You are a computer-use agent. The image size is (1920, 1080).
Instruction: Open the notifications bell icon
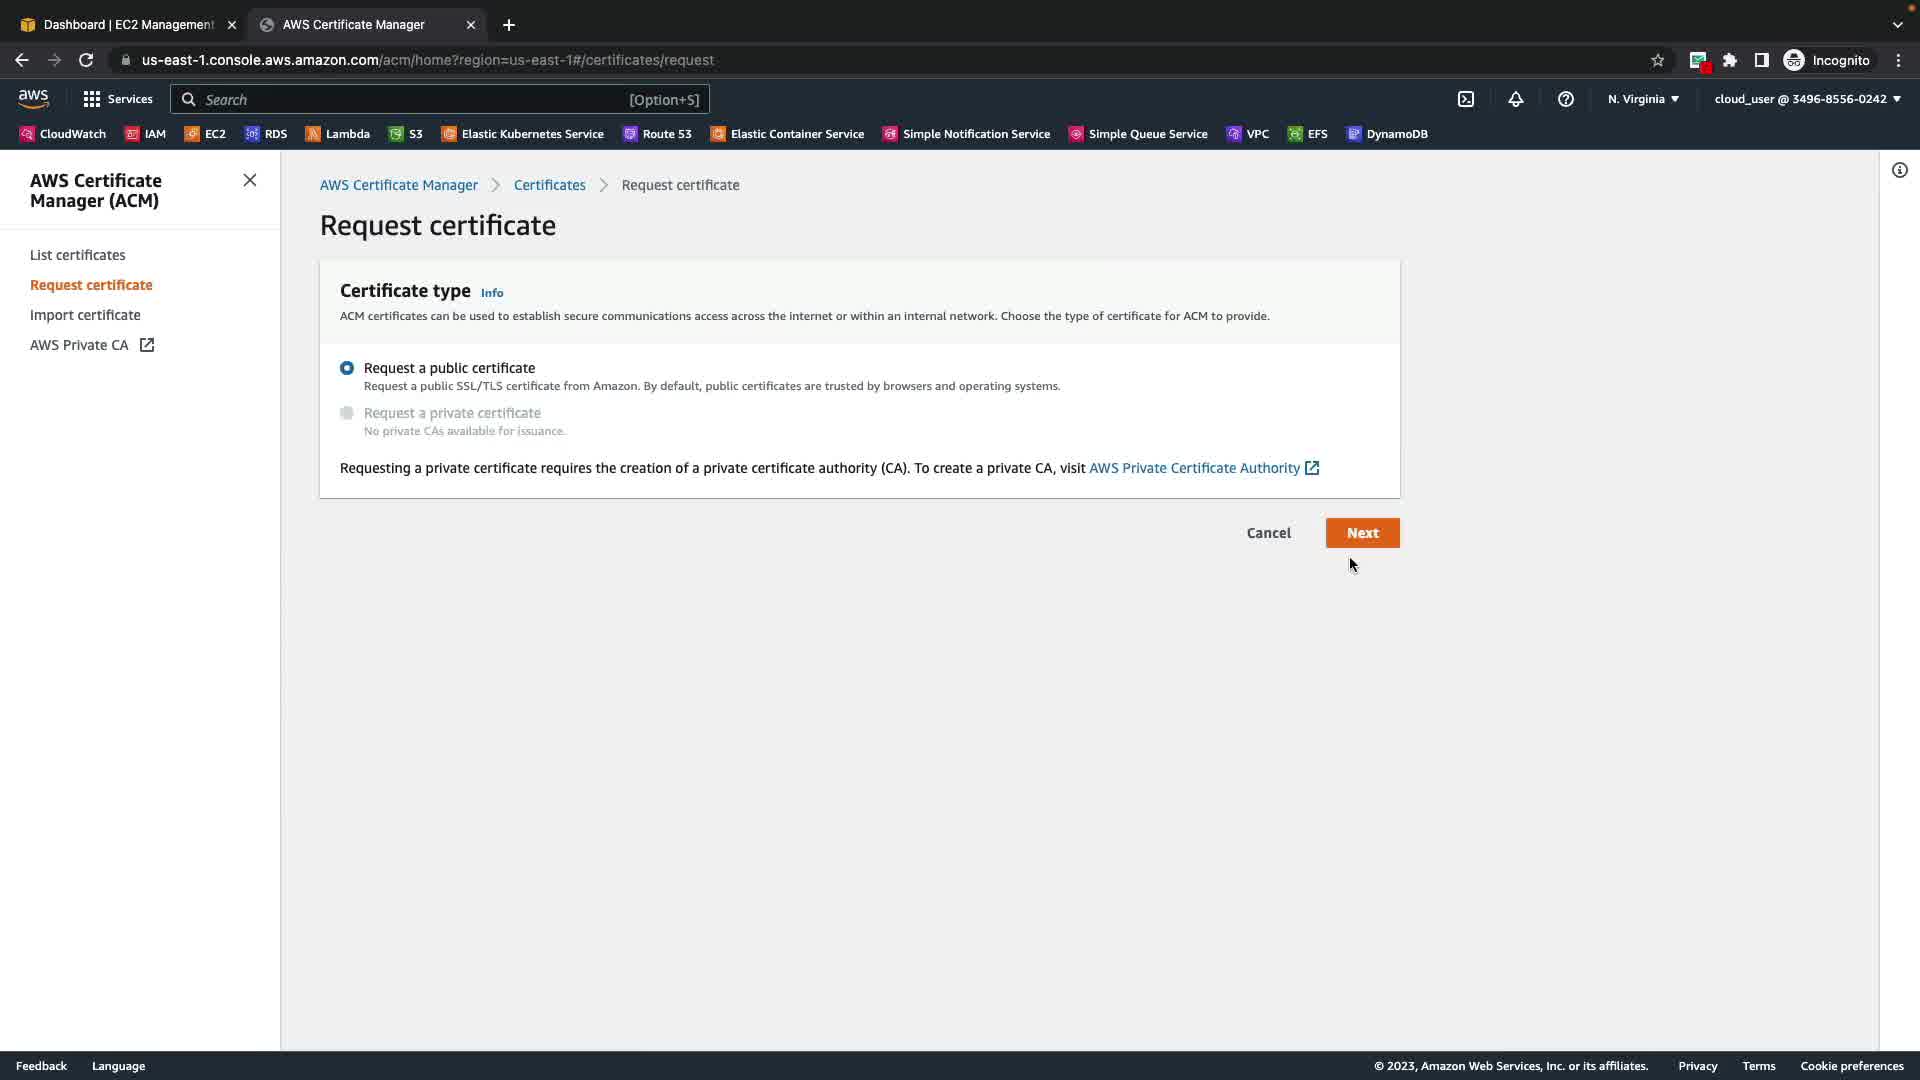[1516, 99]
